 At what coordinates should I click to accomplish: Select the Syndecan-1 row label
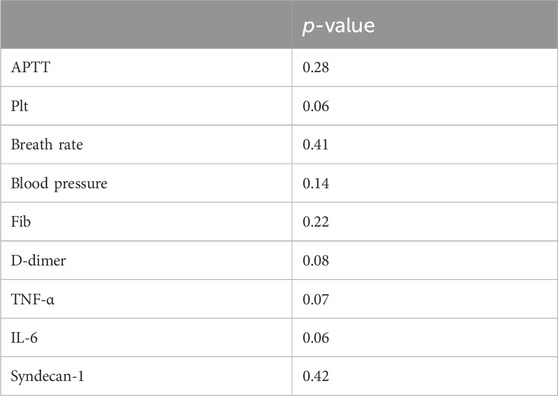coord(47,376)
